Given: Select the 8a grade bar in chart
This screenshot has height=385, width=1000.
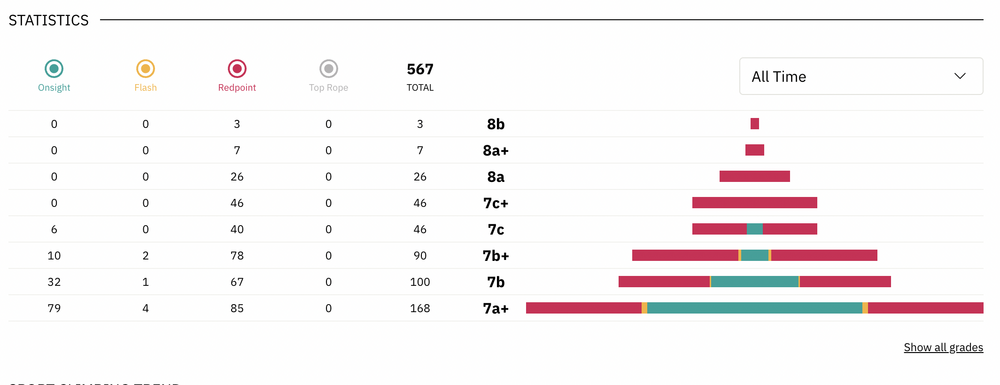Looking at the screenshot, I should (x=754, y=177).
